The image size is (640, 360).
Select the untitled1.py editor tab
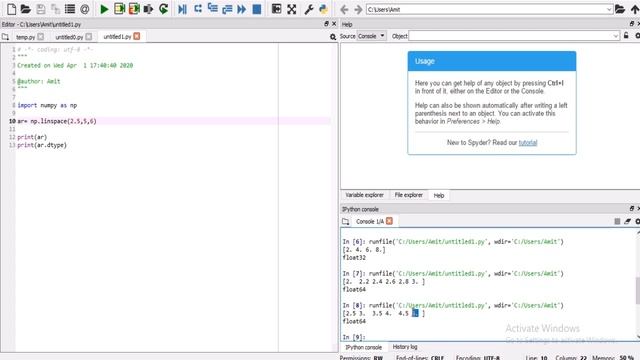(117, 37)
